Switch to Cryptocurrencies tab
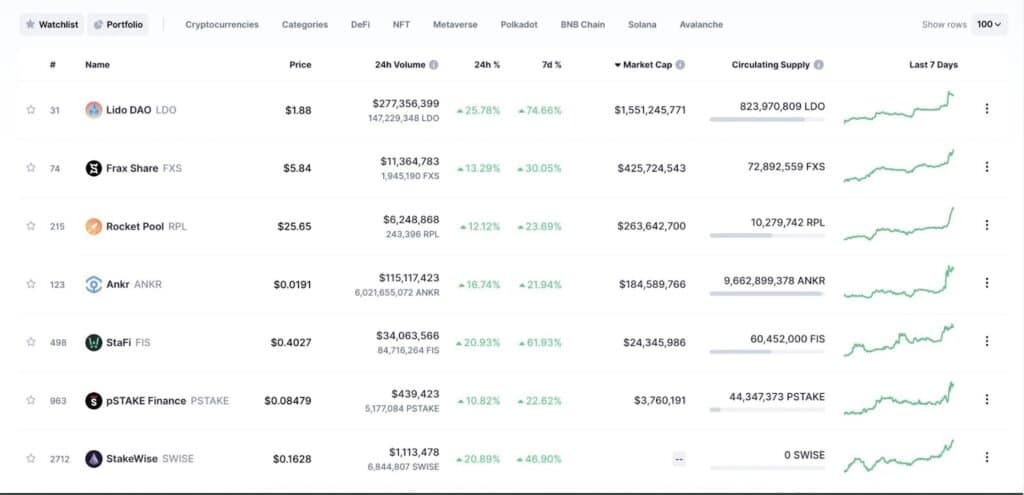This screenshot has width=1024, height=495. pos(222,24)
